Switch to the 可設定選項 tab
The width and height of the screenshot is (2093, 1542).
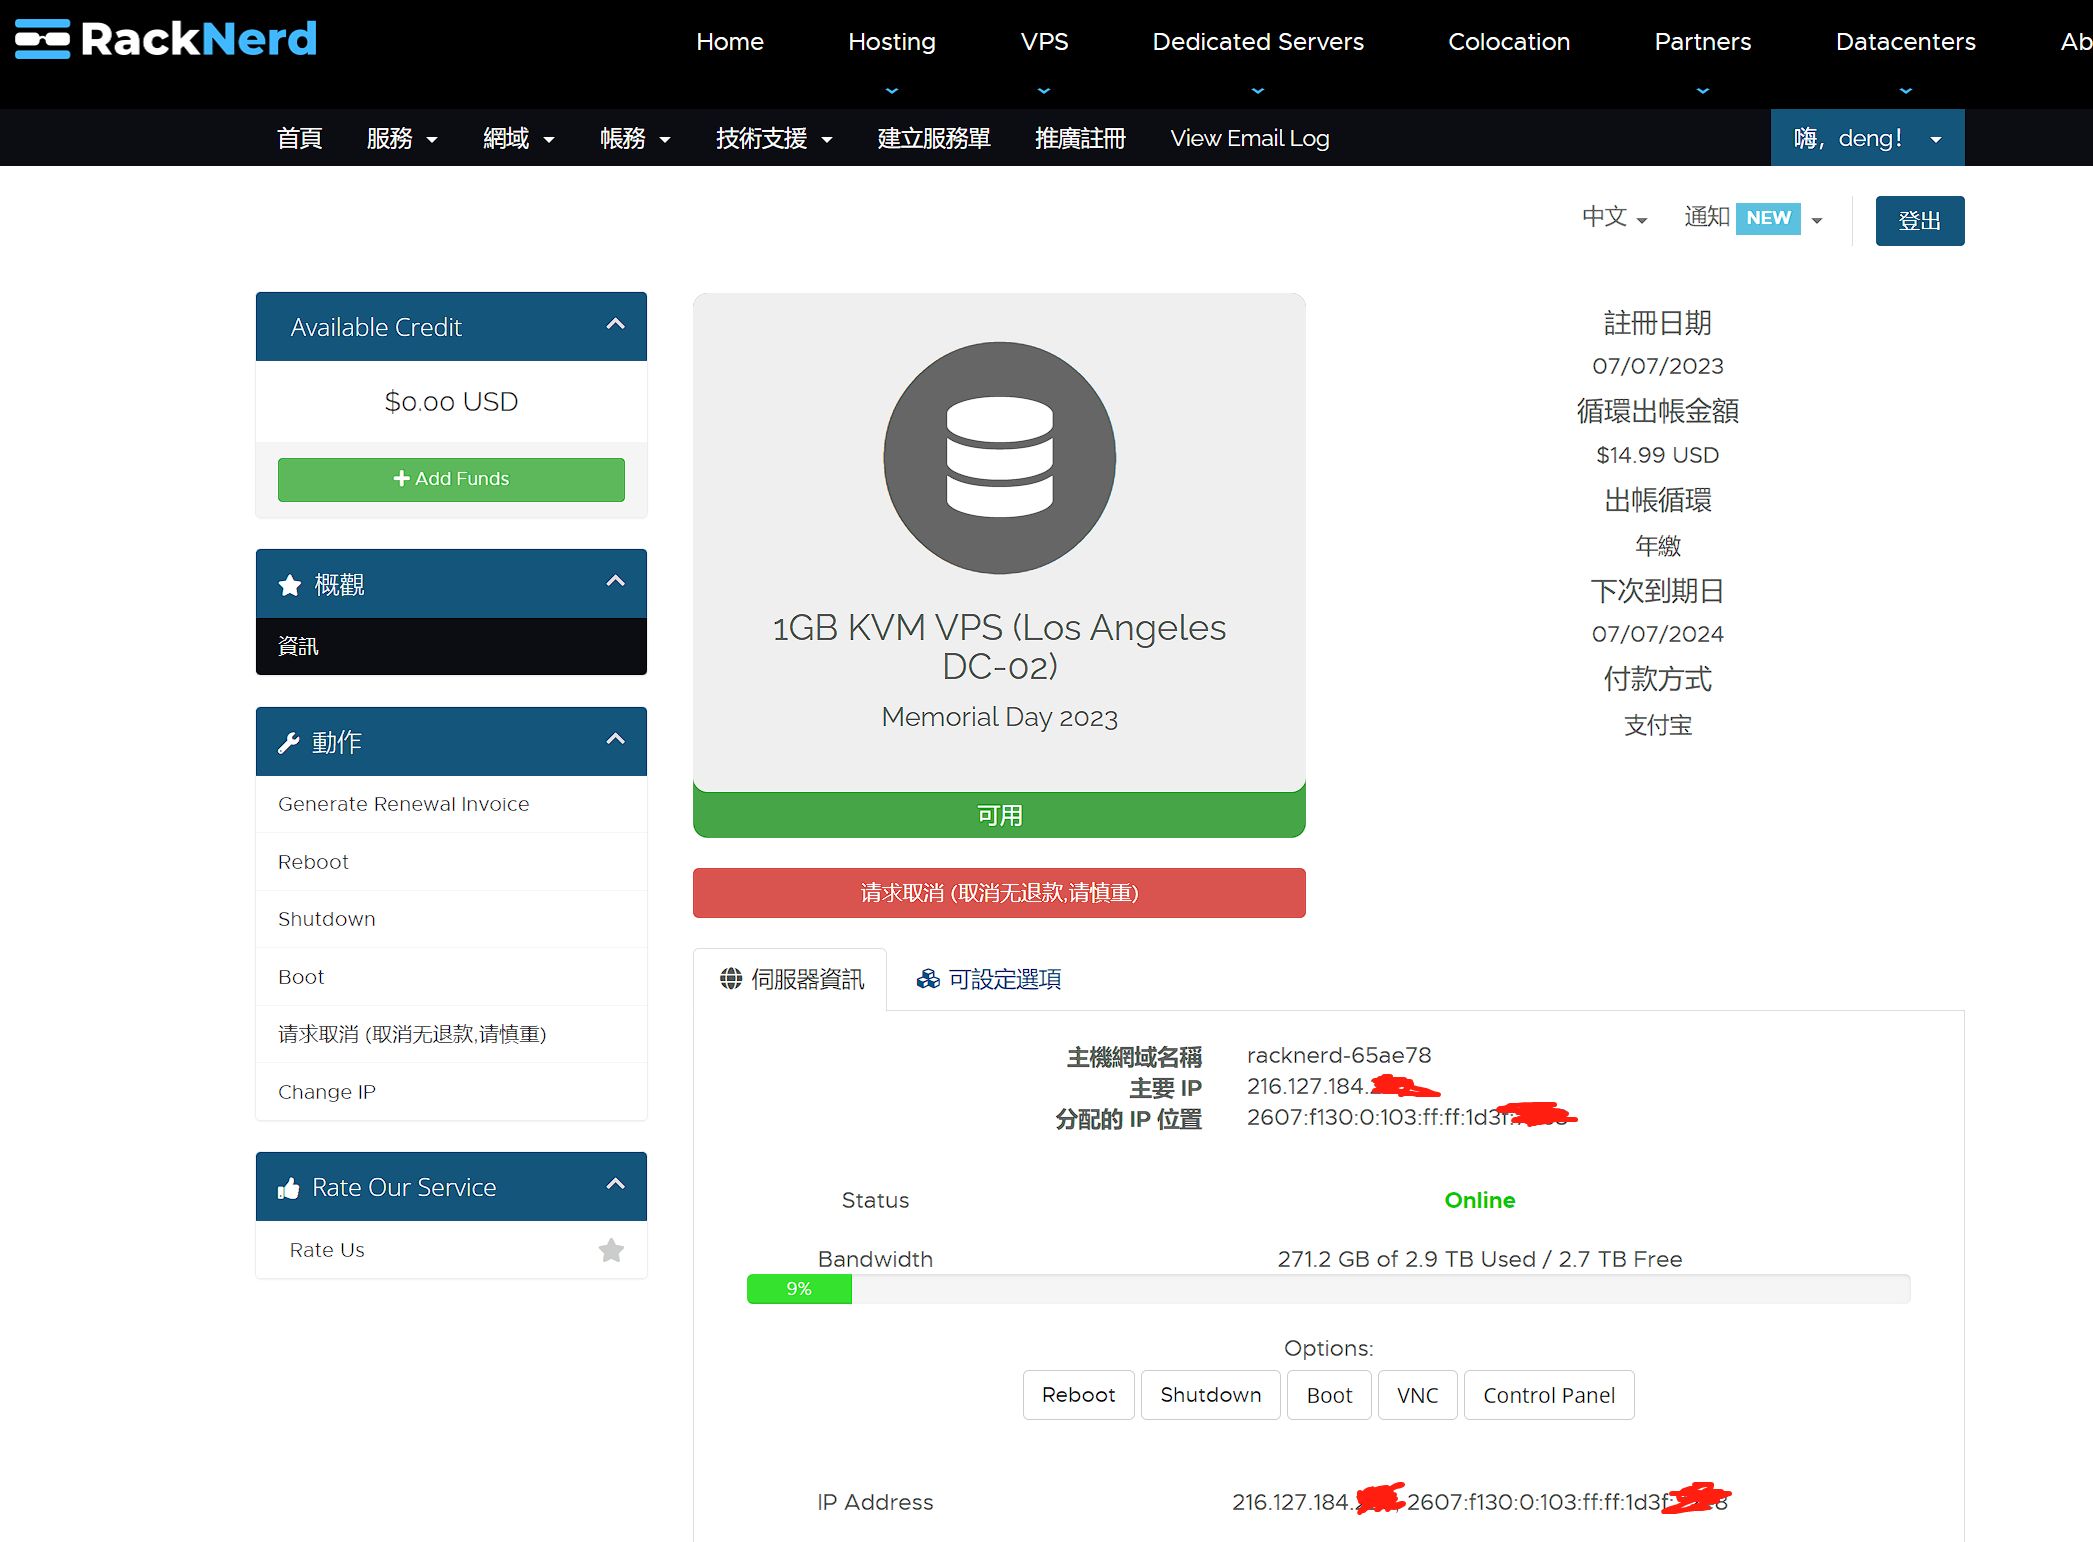pyautogui.click(x=988, y=979)
